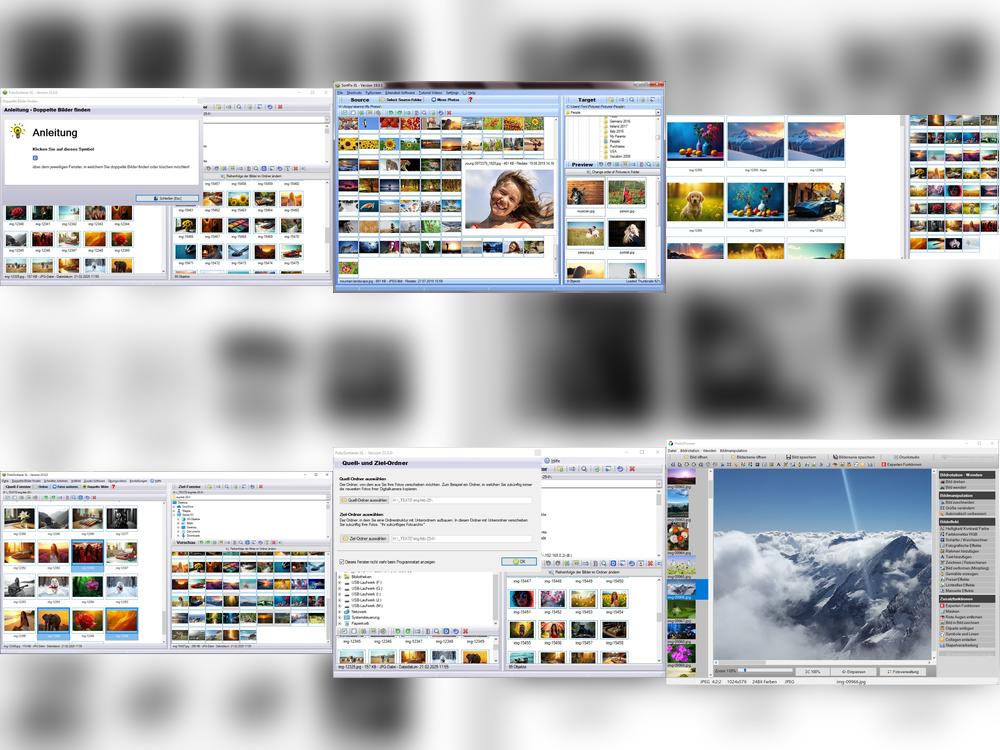Click the Select Source Folder button
The image size is (1000, 750).
pyautogui.click(x=403, y=100)
